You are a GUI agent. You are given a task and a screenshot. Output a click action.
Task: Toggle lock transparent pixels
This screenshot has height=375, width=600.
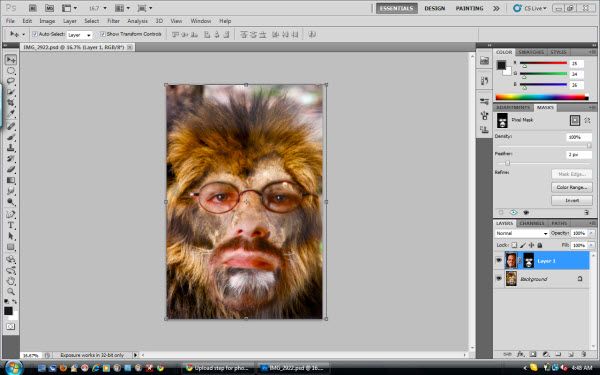click(x=514, y=245)
